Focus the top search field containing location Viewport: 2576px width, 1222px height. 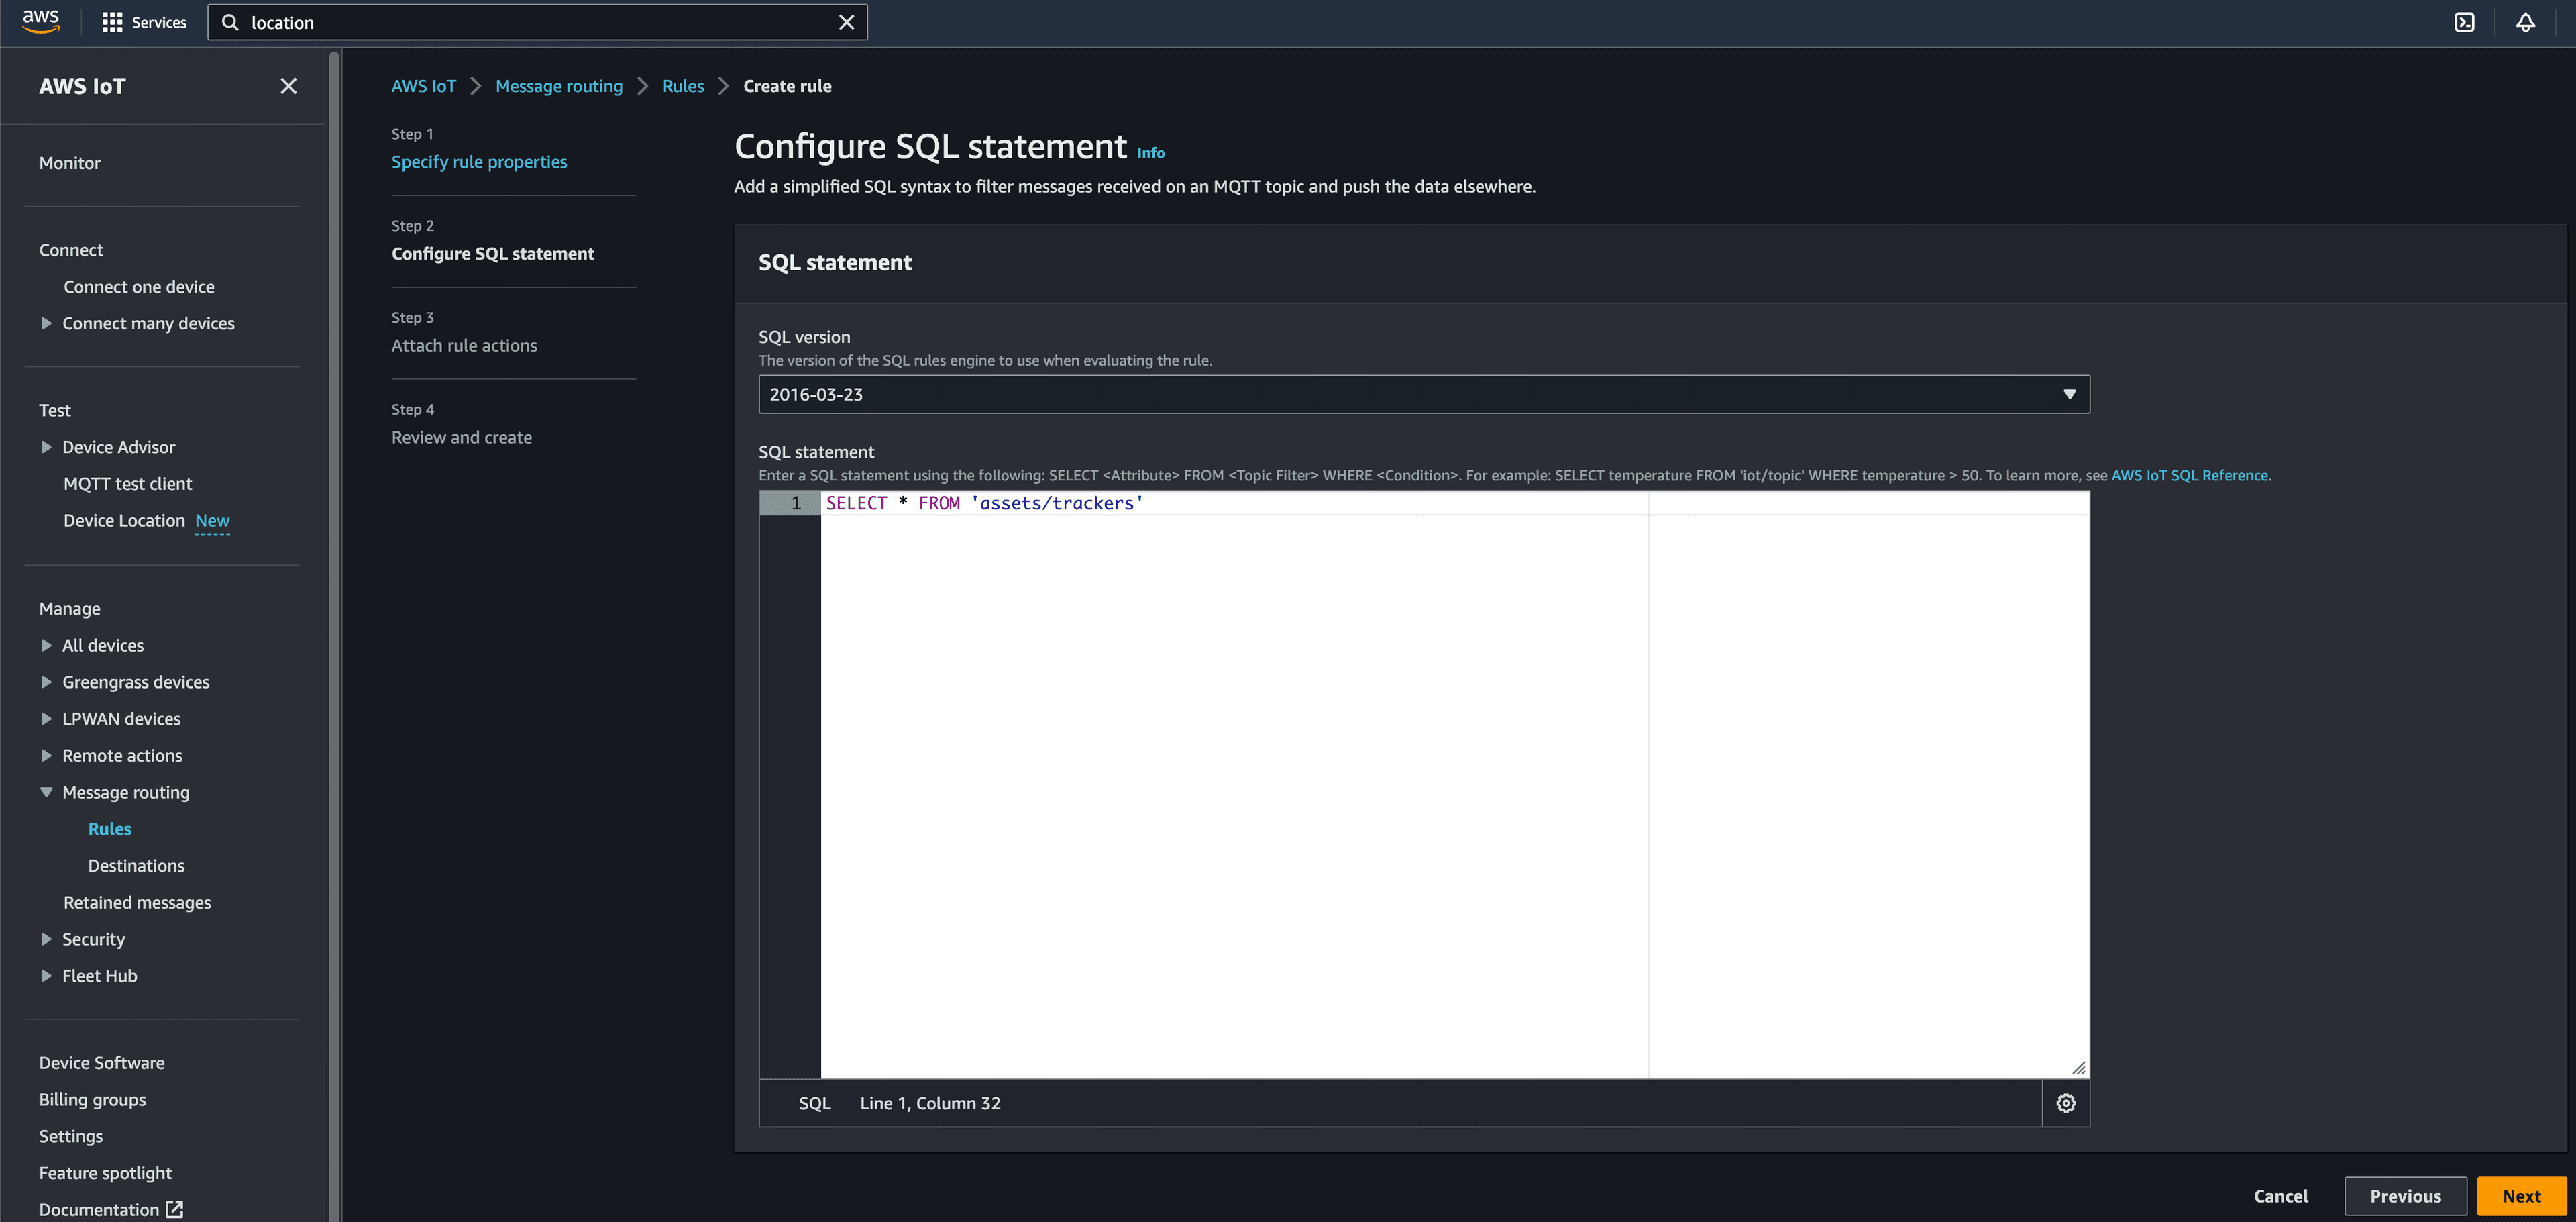pyautogui.click(x=538, y=22)
